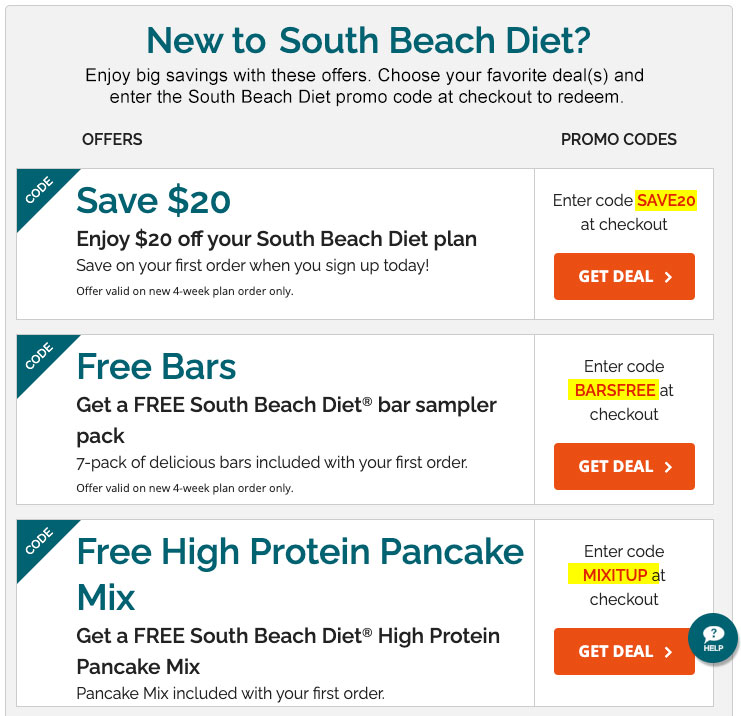Click the New to South Beach Diet title

tap(369, 40)
